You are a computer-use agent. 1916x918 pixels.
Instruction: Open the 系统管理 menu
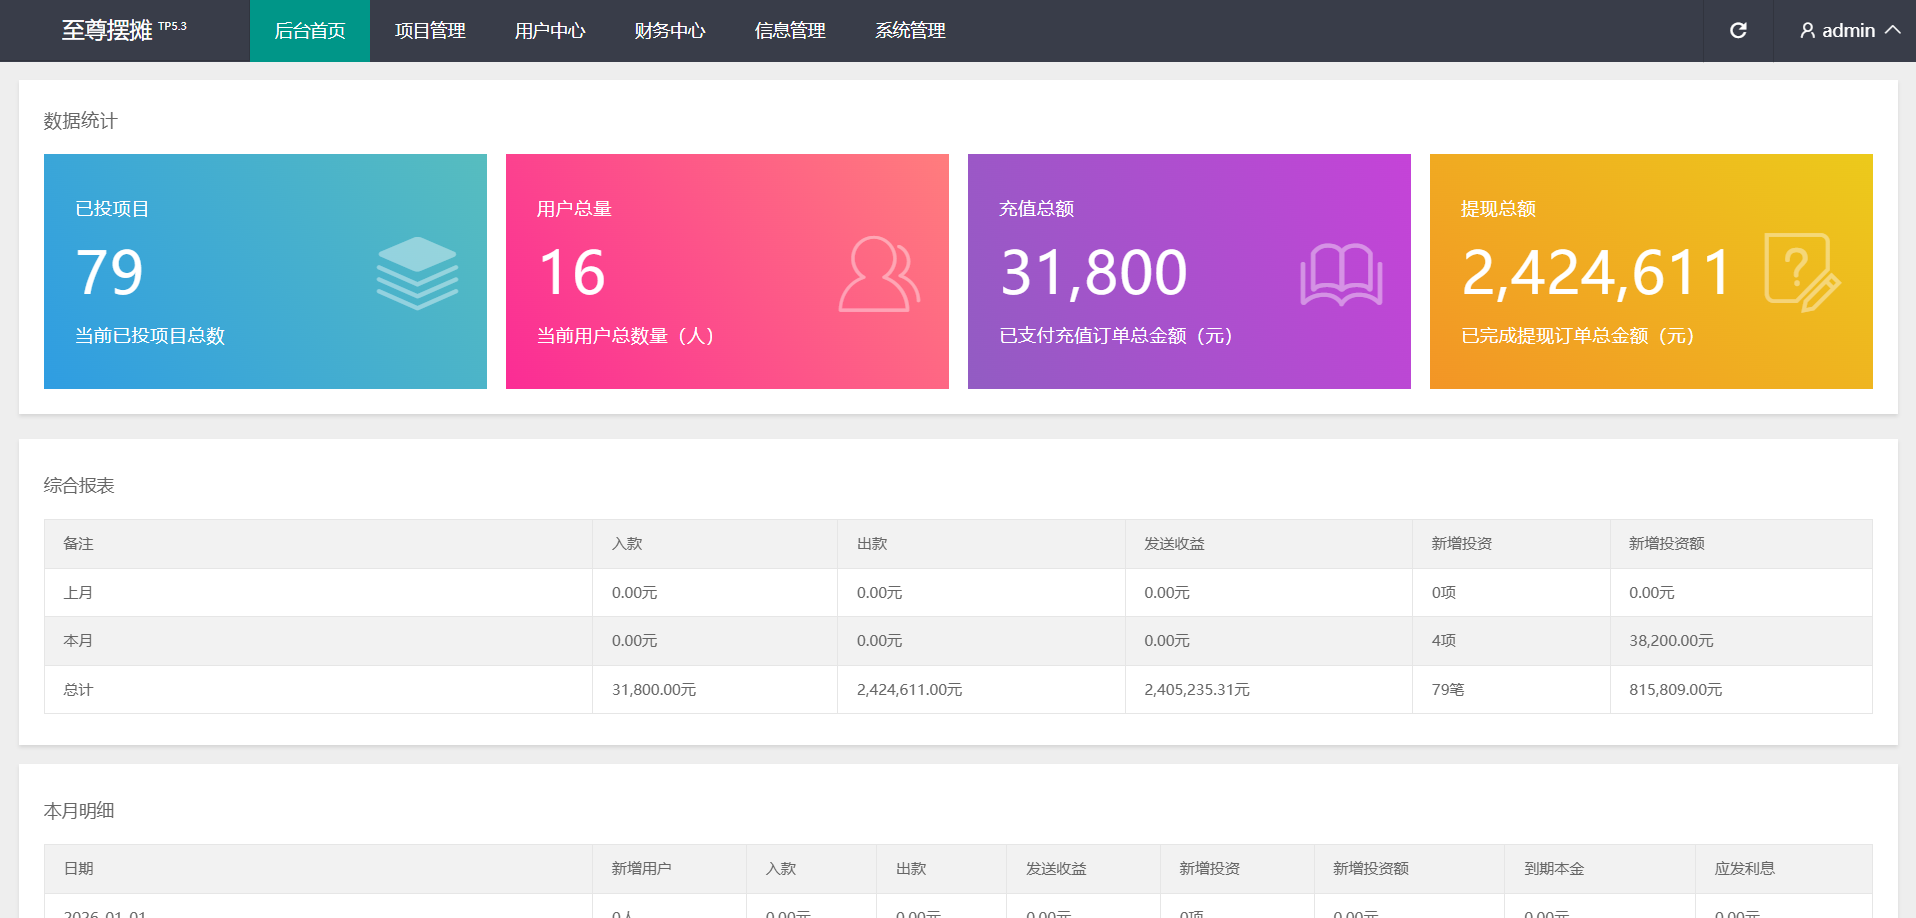click(x=910, y=31)
